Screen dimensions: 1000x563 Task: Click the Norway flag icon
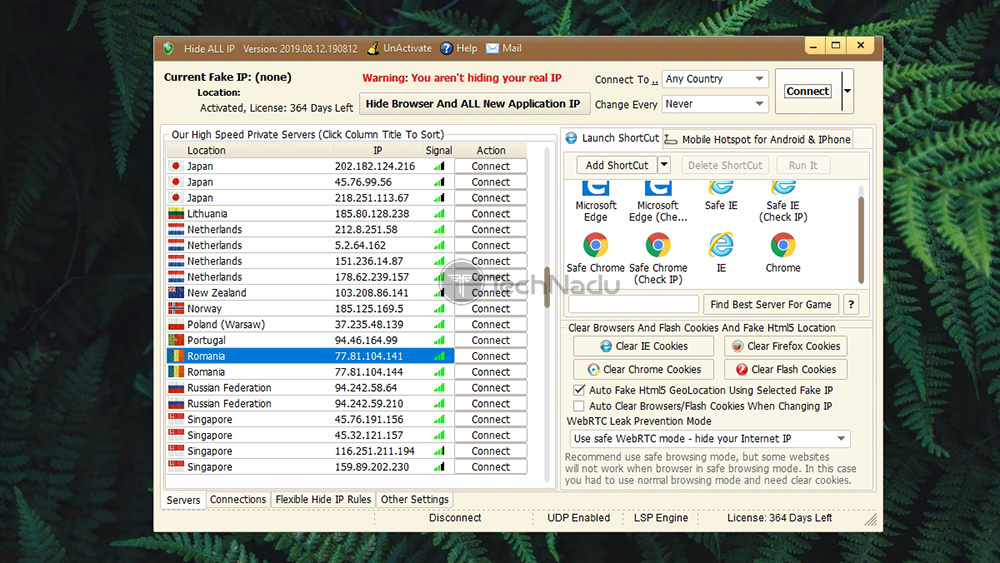pyautogui.click(x=176, y=309)
